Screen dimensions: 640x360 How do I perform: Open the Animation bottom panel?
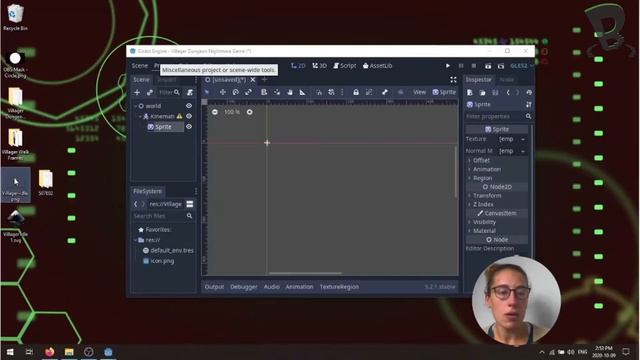coord(299,287)
